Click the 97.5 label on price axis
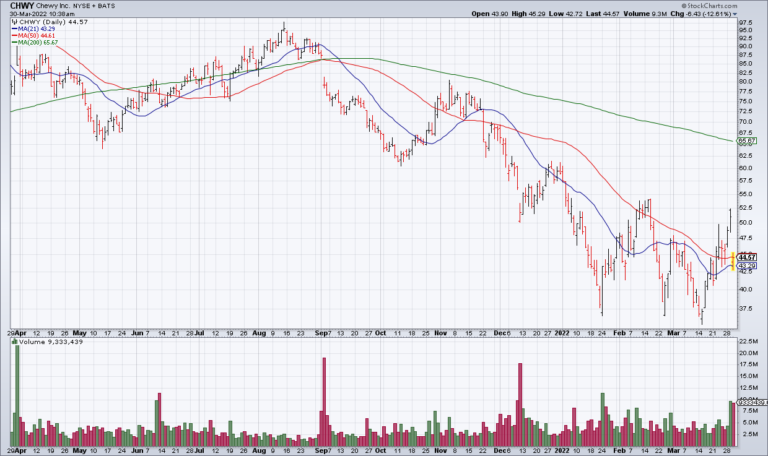Screen dimensions: 768x456 point(745,22)
